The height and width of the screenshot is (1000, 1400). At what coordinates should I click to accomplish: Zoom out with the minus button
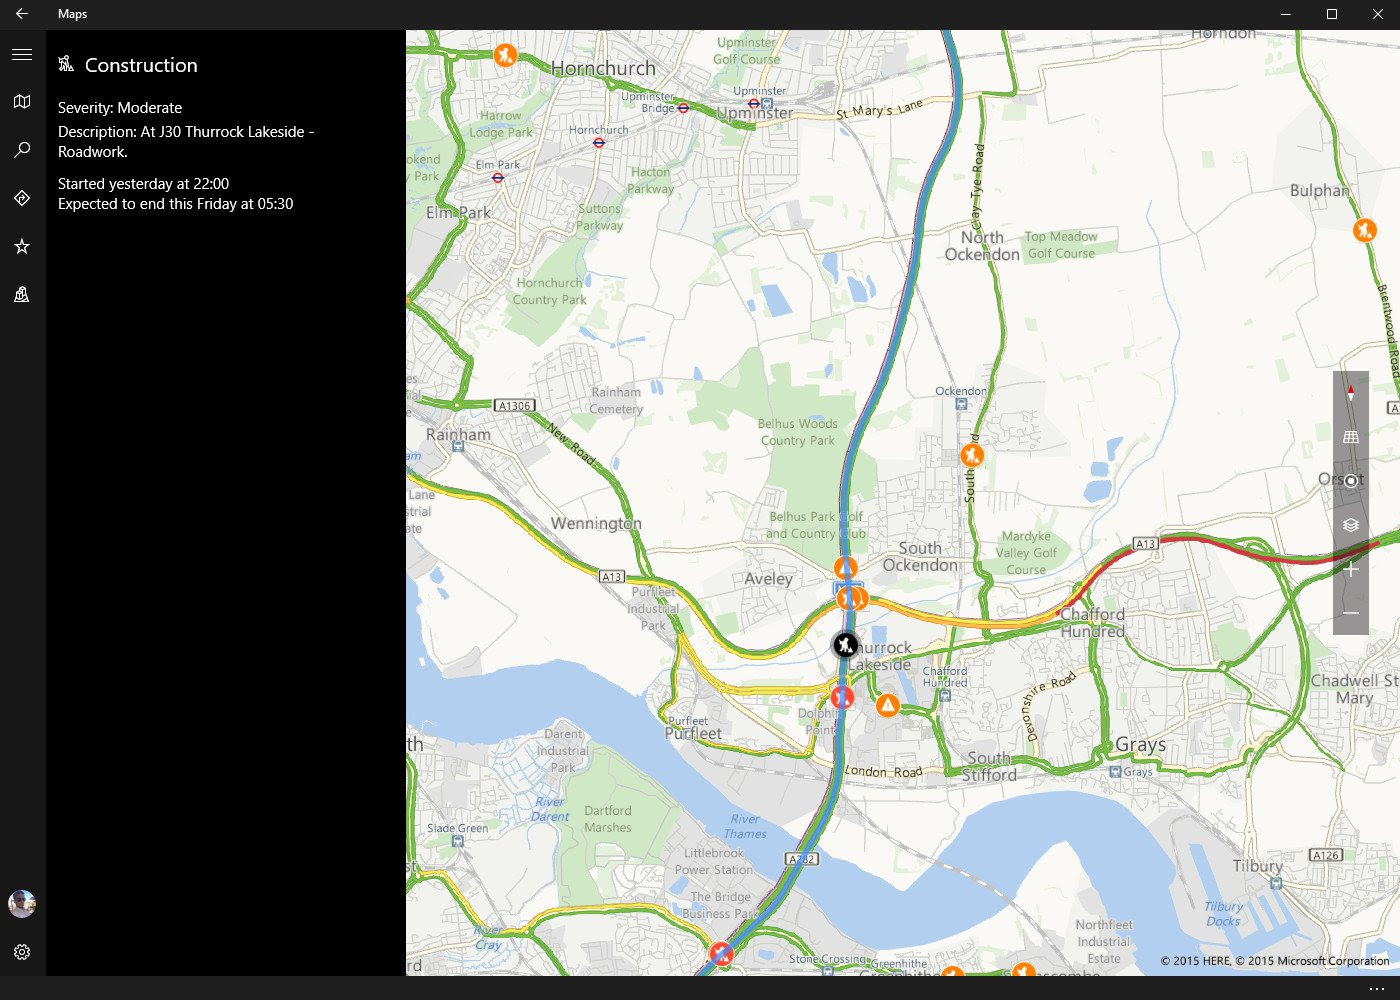tap(1351, 613)
